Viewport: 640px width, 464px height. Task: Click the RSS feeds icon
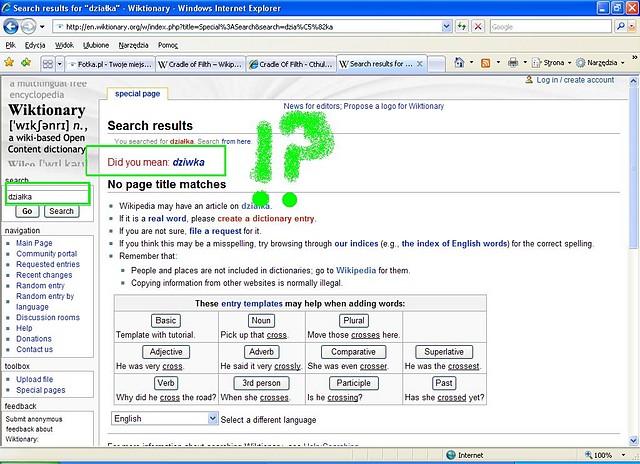485,63
